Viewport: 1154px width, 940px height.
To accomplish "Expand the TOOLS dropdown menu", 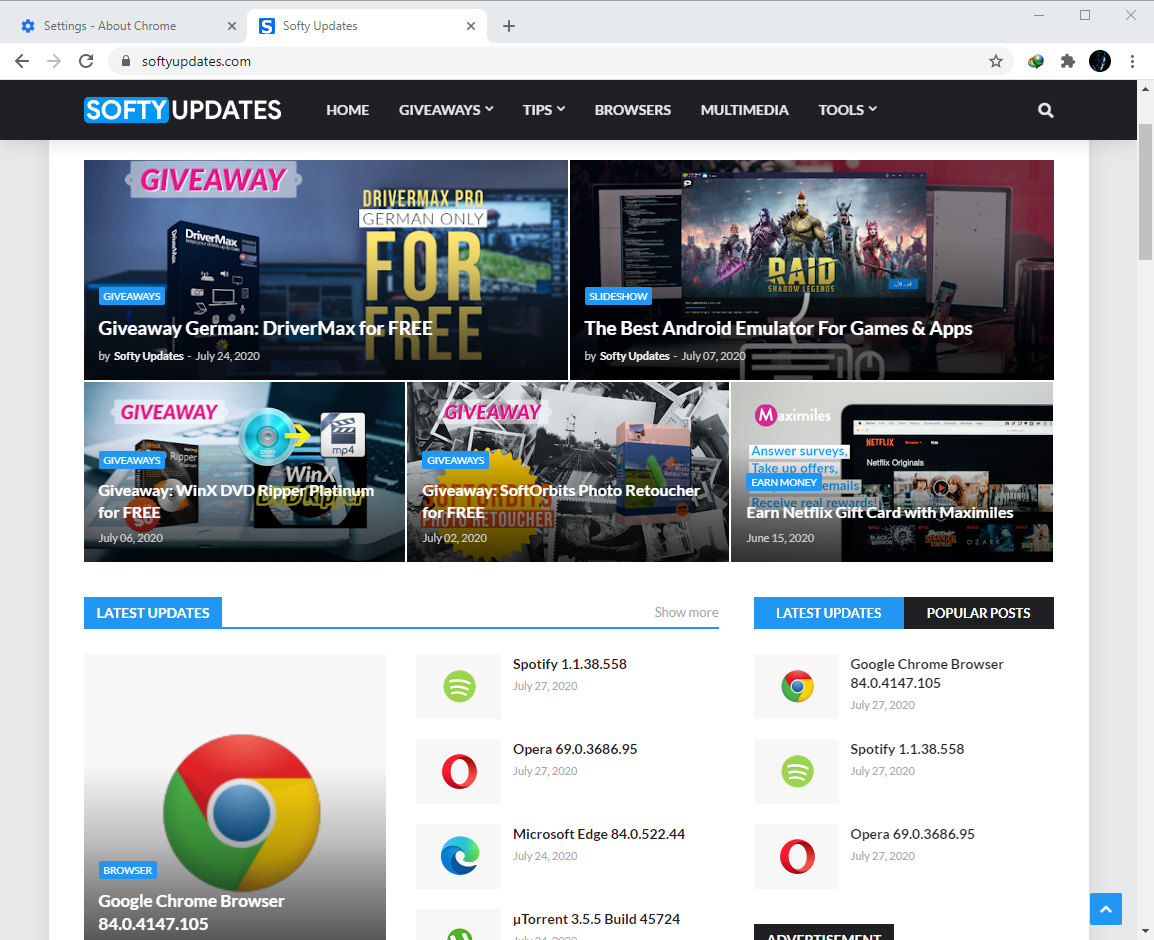I will tap(848, 110).
